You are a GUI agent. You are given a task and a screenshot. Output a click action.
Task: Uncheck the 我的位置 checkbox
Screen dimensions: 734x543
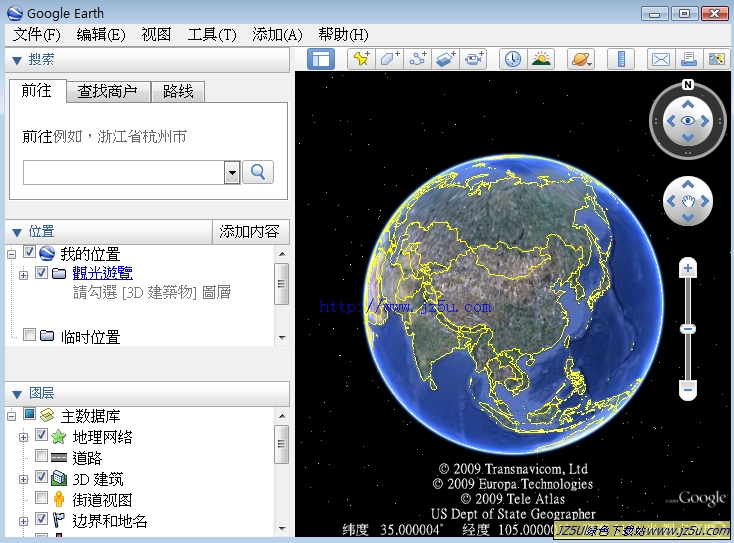pos(29,252)
